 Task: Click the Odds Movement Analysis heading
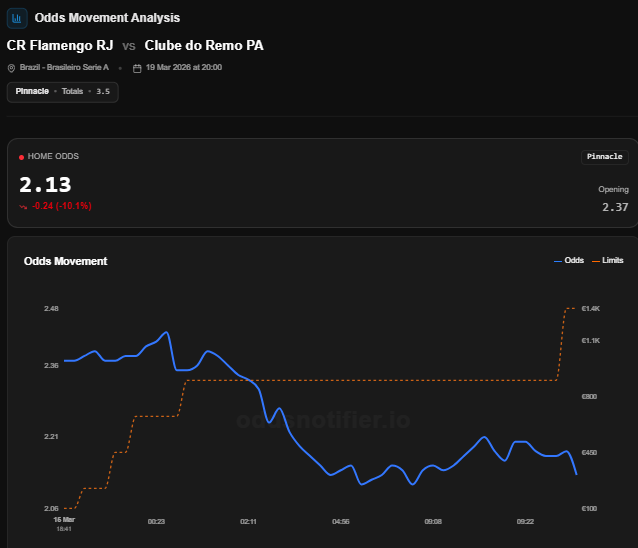(107, 18)
